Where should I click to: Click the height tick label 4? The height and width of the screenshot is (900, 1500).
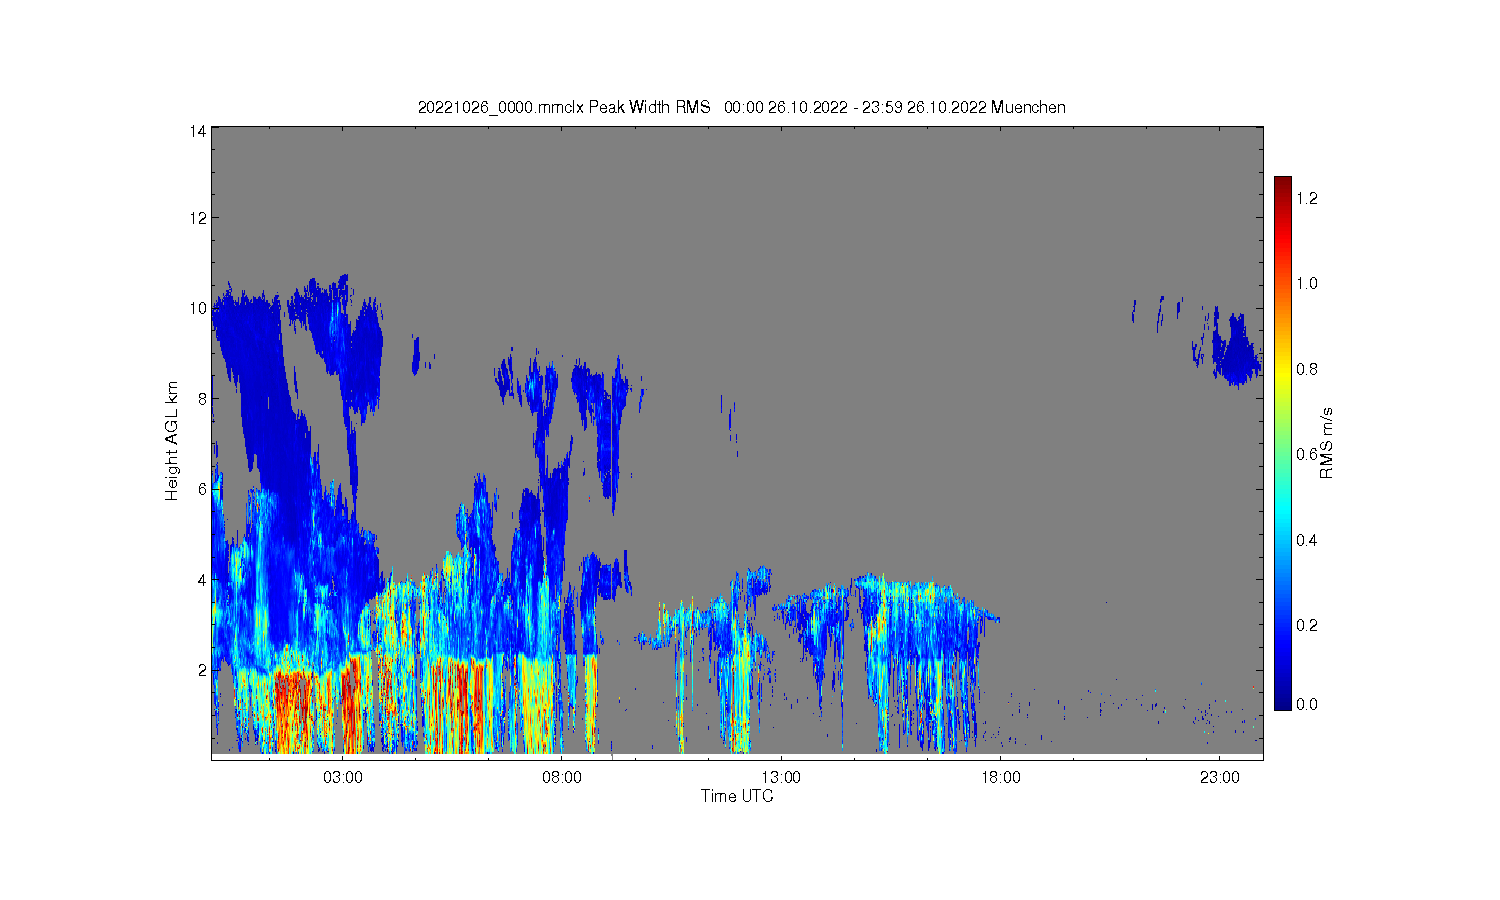click(x=203, y=580)
